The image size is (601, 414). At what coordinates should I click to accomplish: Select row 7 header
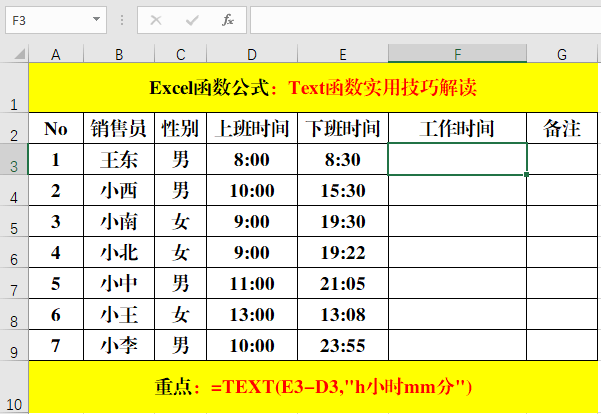coord(14,283)
